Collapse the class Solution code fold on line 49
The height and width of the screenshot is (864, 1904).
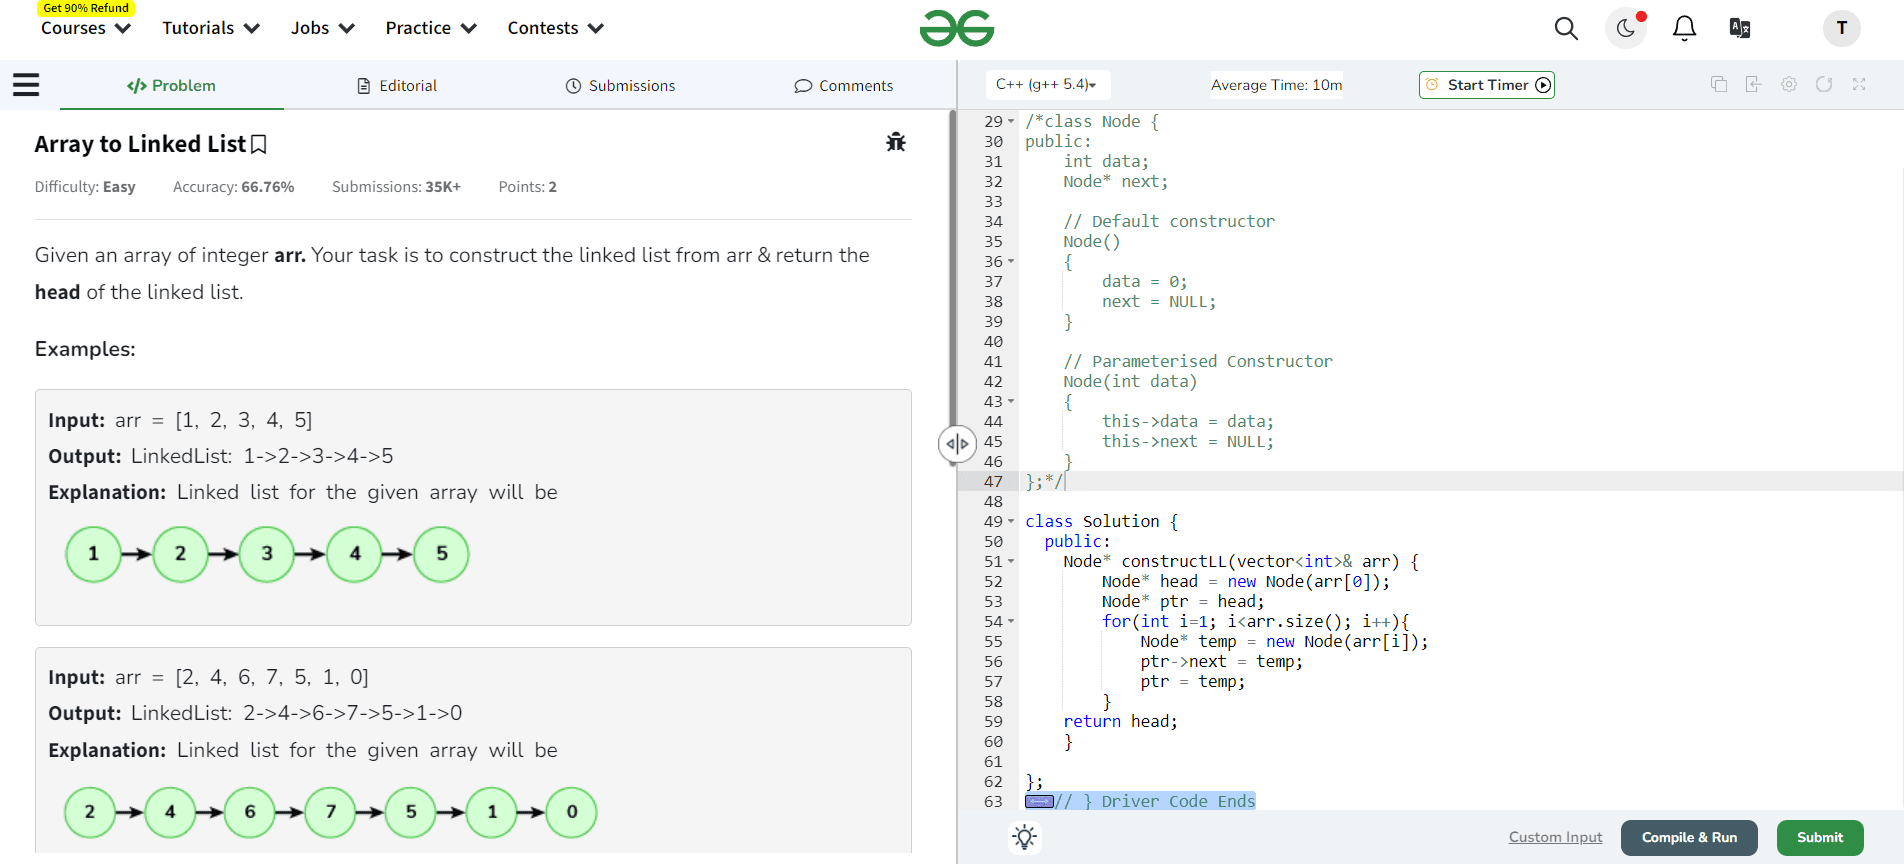point(1011,522)
